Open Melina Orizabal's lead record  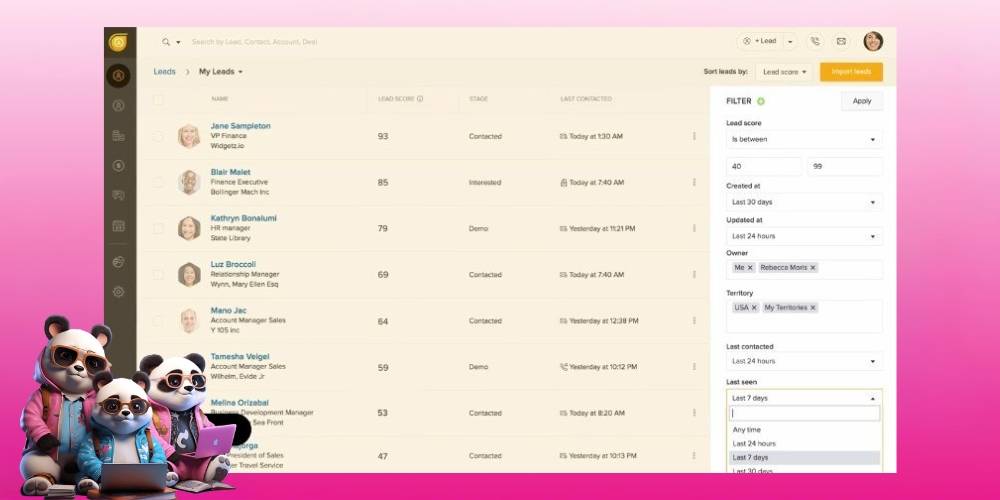click(x=240, y=403)
